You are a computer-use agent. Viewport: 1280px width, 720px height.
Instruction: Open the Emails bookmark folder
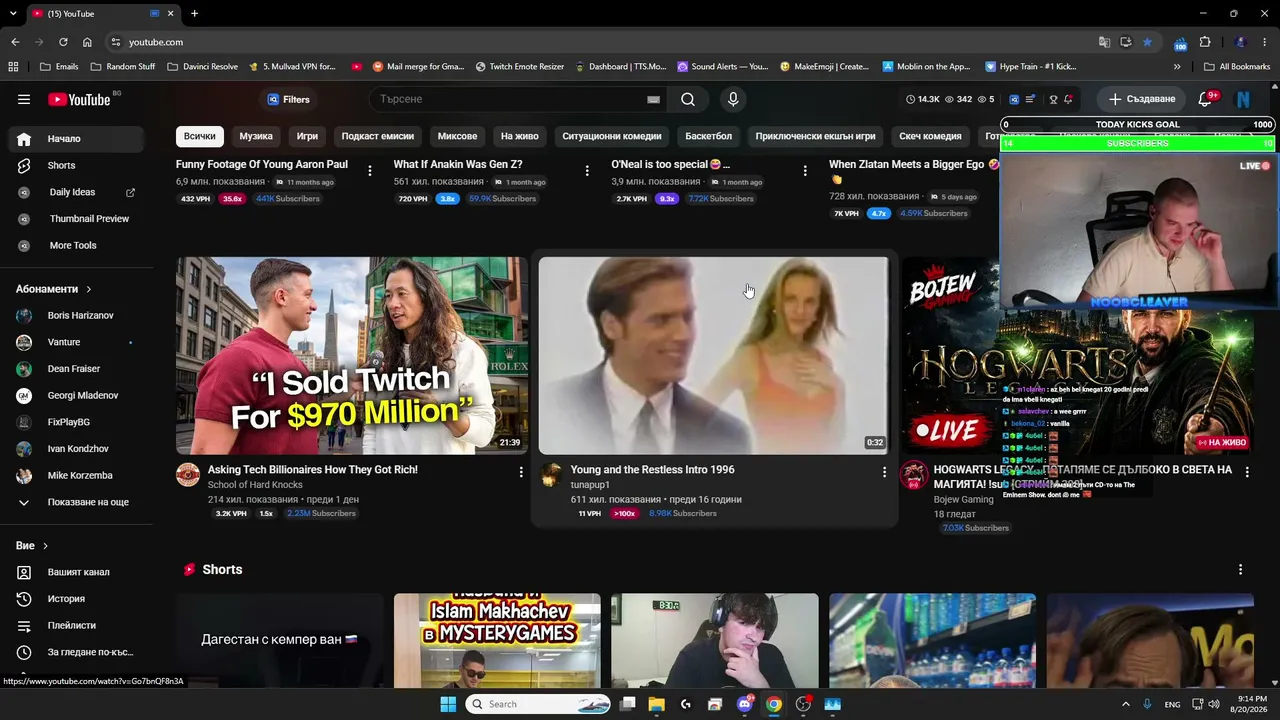coord(59,67)
